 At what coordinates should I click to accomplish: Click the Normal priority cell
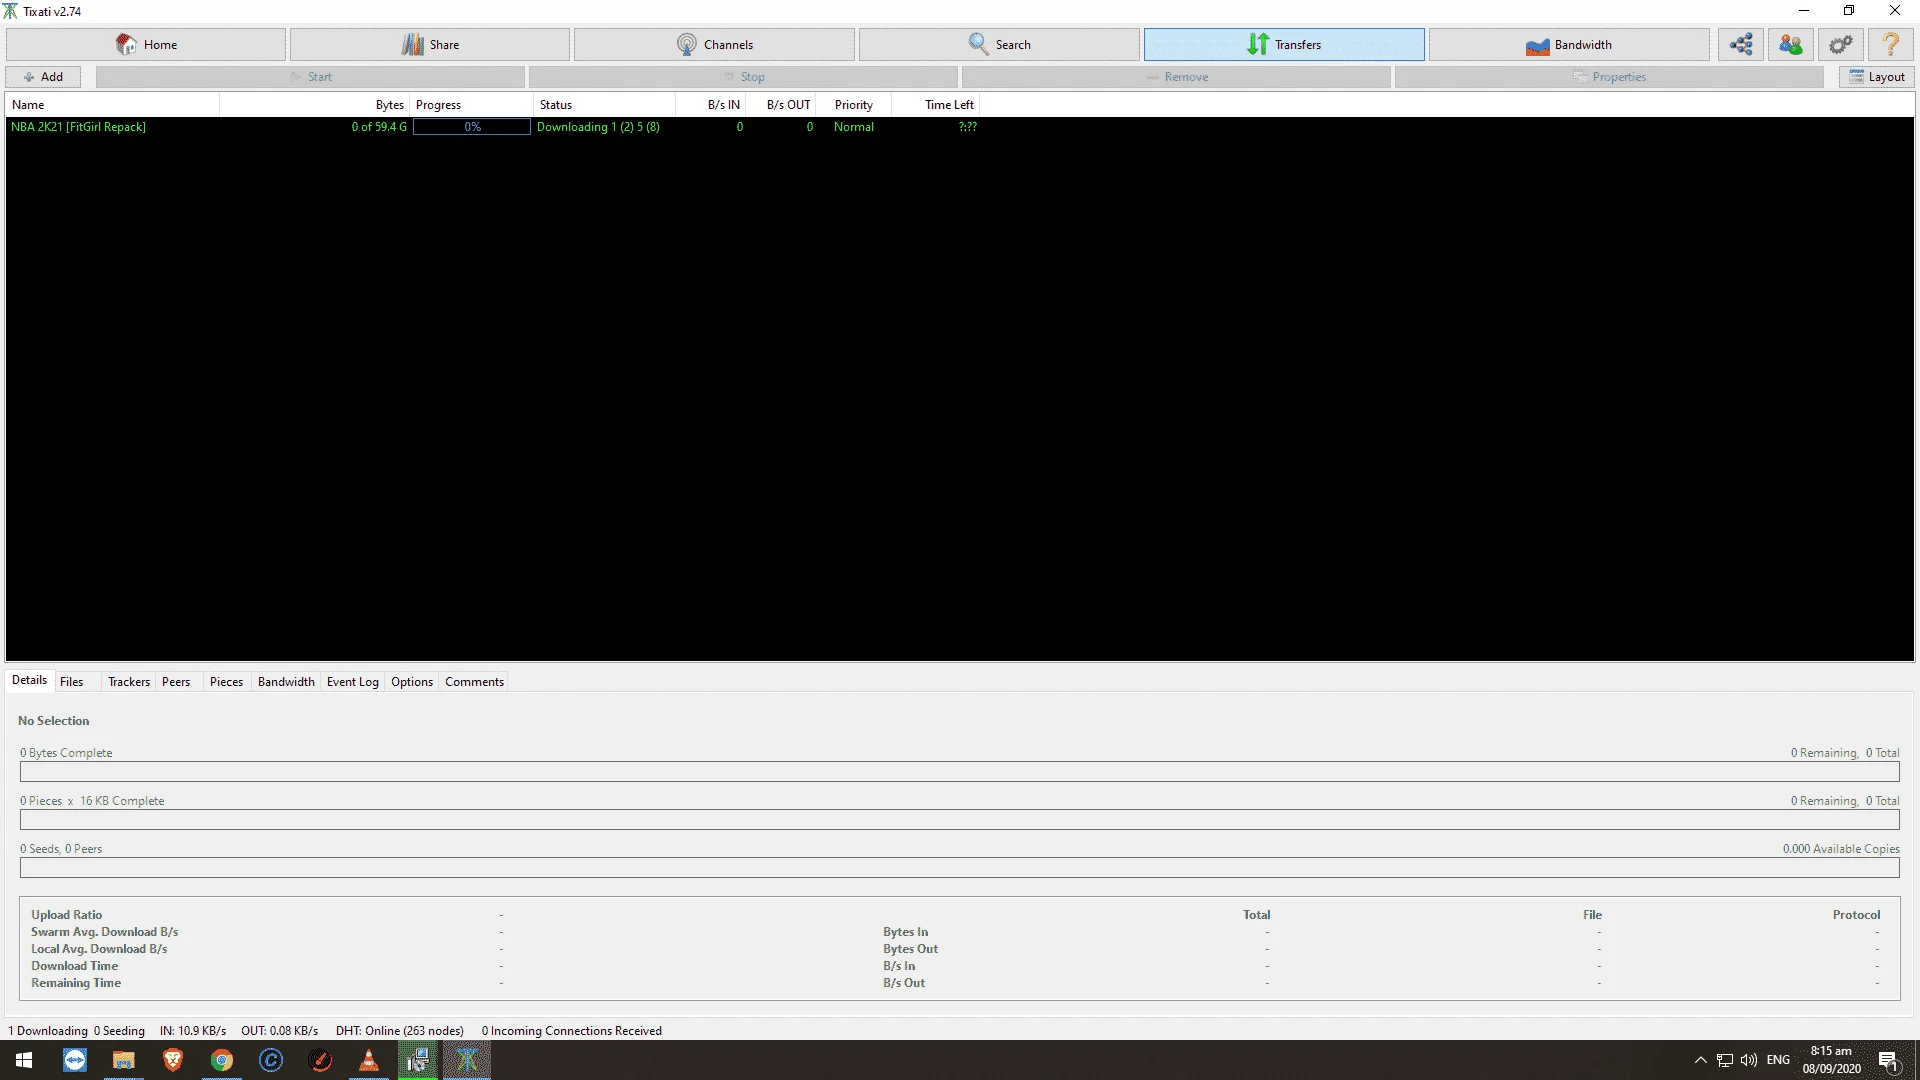coord(854,127)
